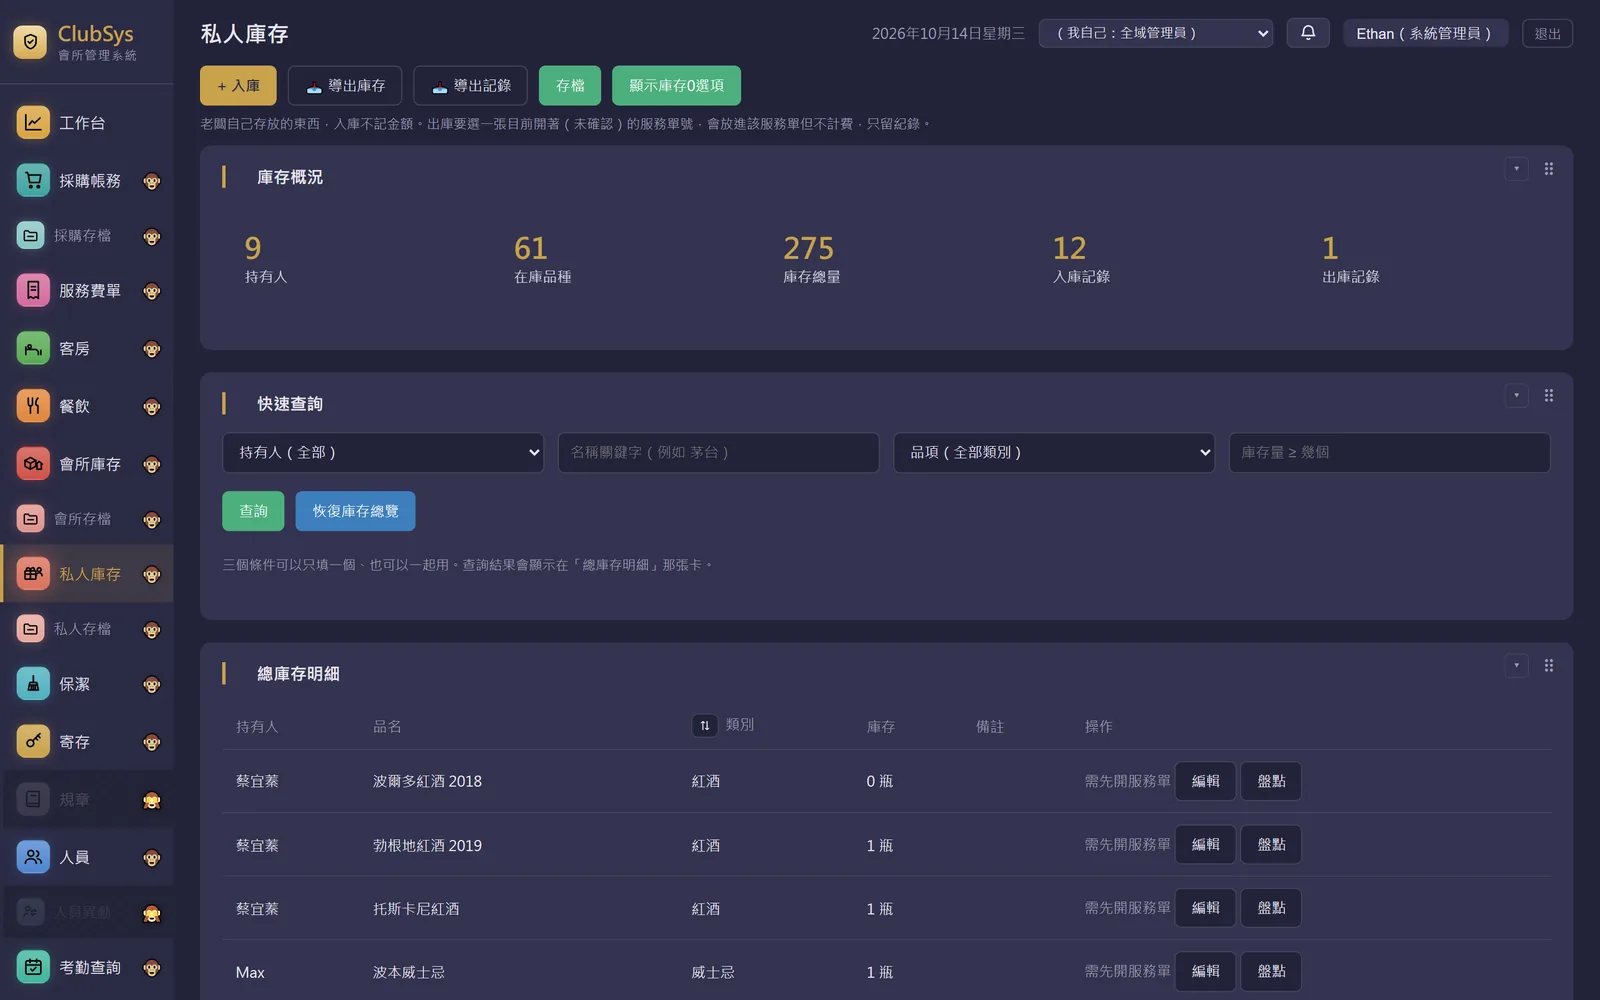Click monkey icon next to 客房

[x=152, y=350]
